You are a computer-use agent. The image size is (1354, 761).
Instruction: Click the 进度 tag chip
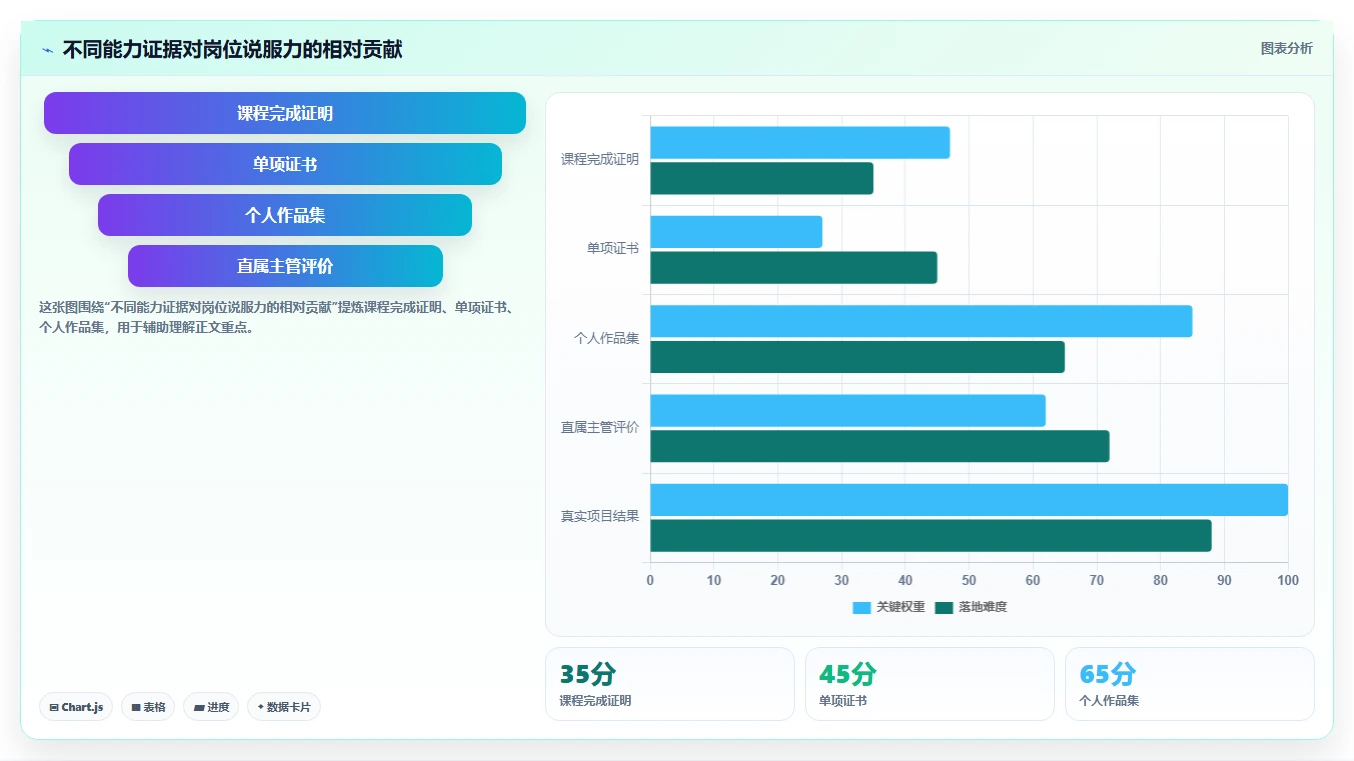pyautogui.click(x=211, y=707)
